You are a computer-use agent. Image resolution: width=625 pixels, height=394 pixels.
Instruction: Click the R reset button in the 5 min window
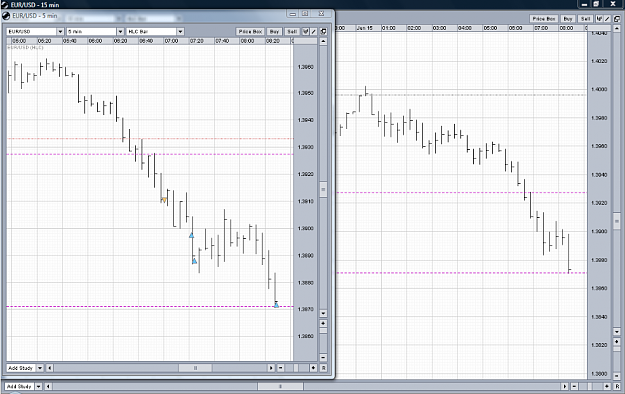[x=324, y=368]
